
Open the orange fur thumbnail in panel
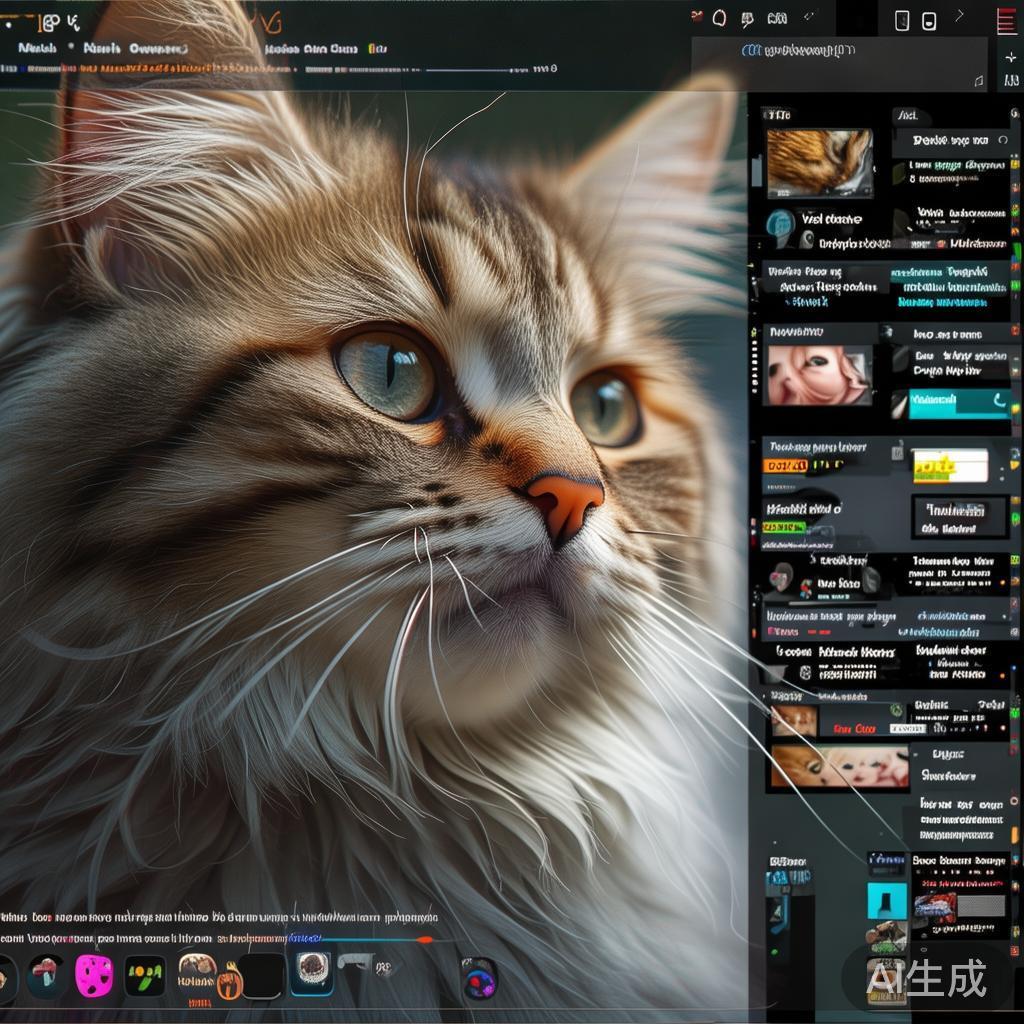[x=819, y=161]
